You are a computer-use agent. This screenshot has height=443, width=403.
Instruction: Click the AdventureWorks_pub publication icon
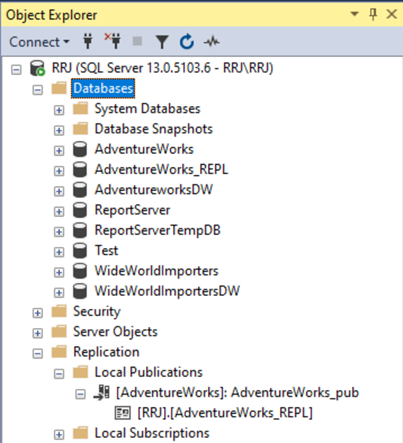tap(102, 393)
